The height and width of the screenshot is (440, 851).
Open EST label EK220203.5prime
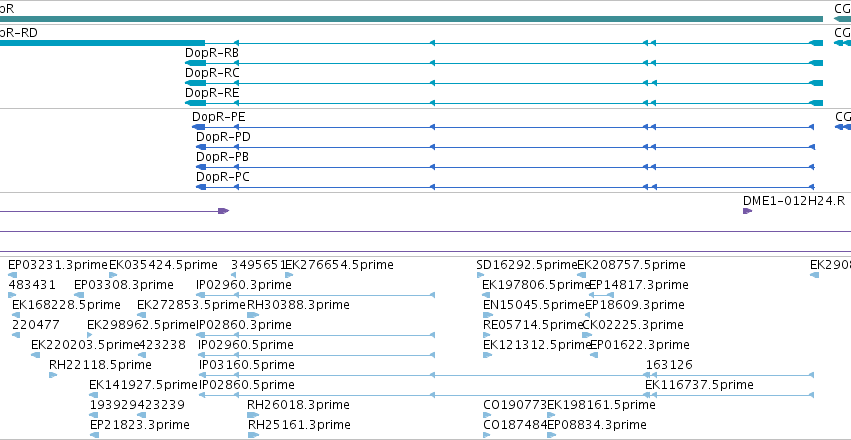[x=85, y=345]
